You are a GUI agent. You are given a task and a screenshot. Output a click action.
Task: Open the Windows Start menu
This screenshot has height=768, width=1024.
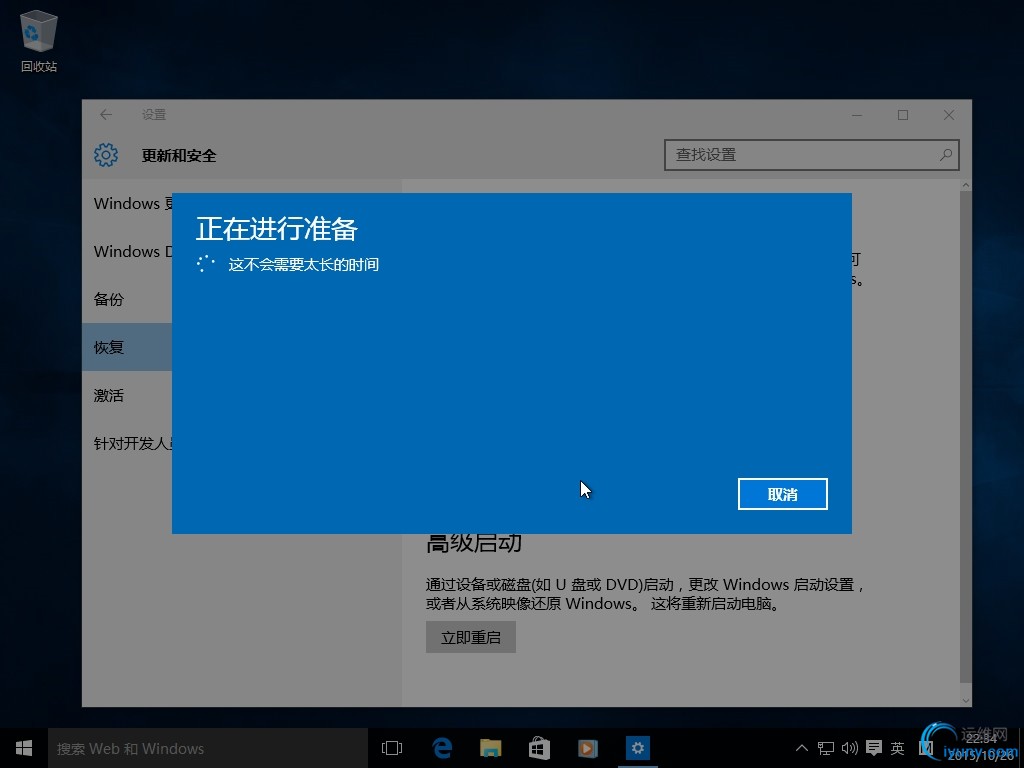(x=24, y=748)
